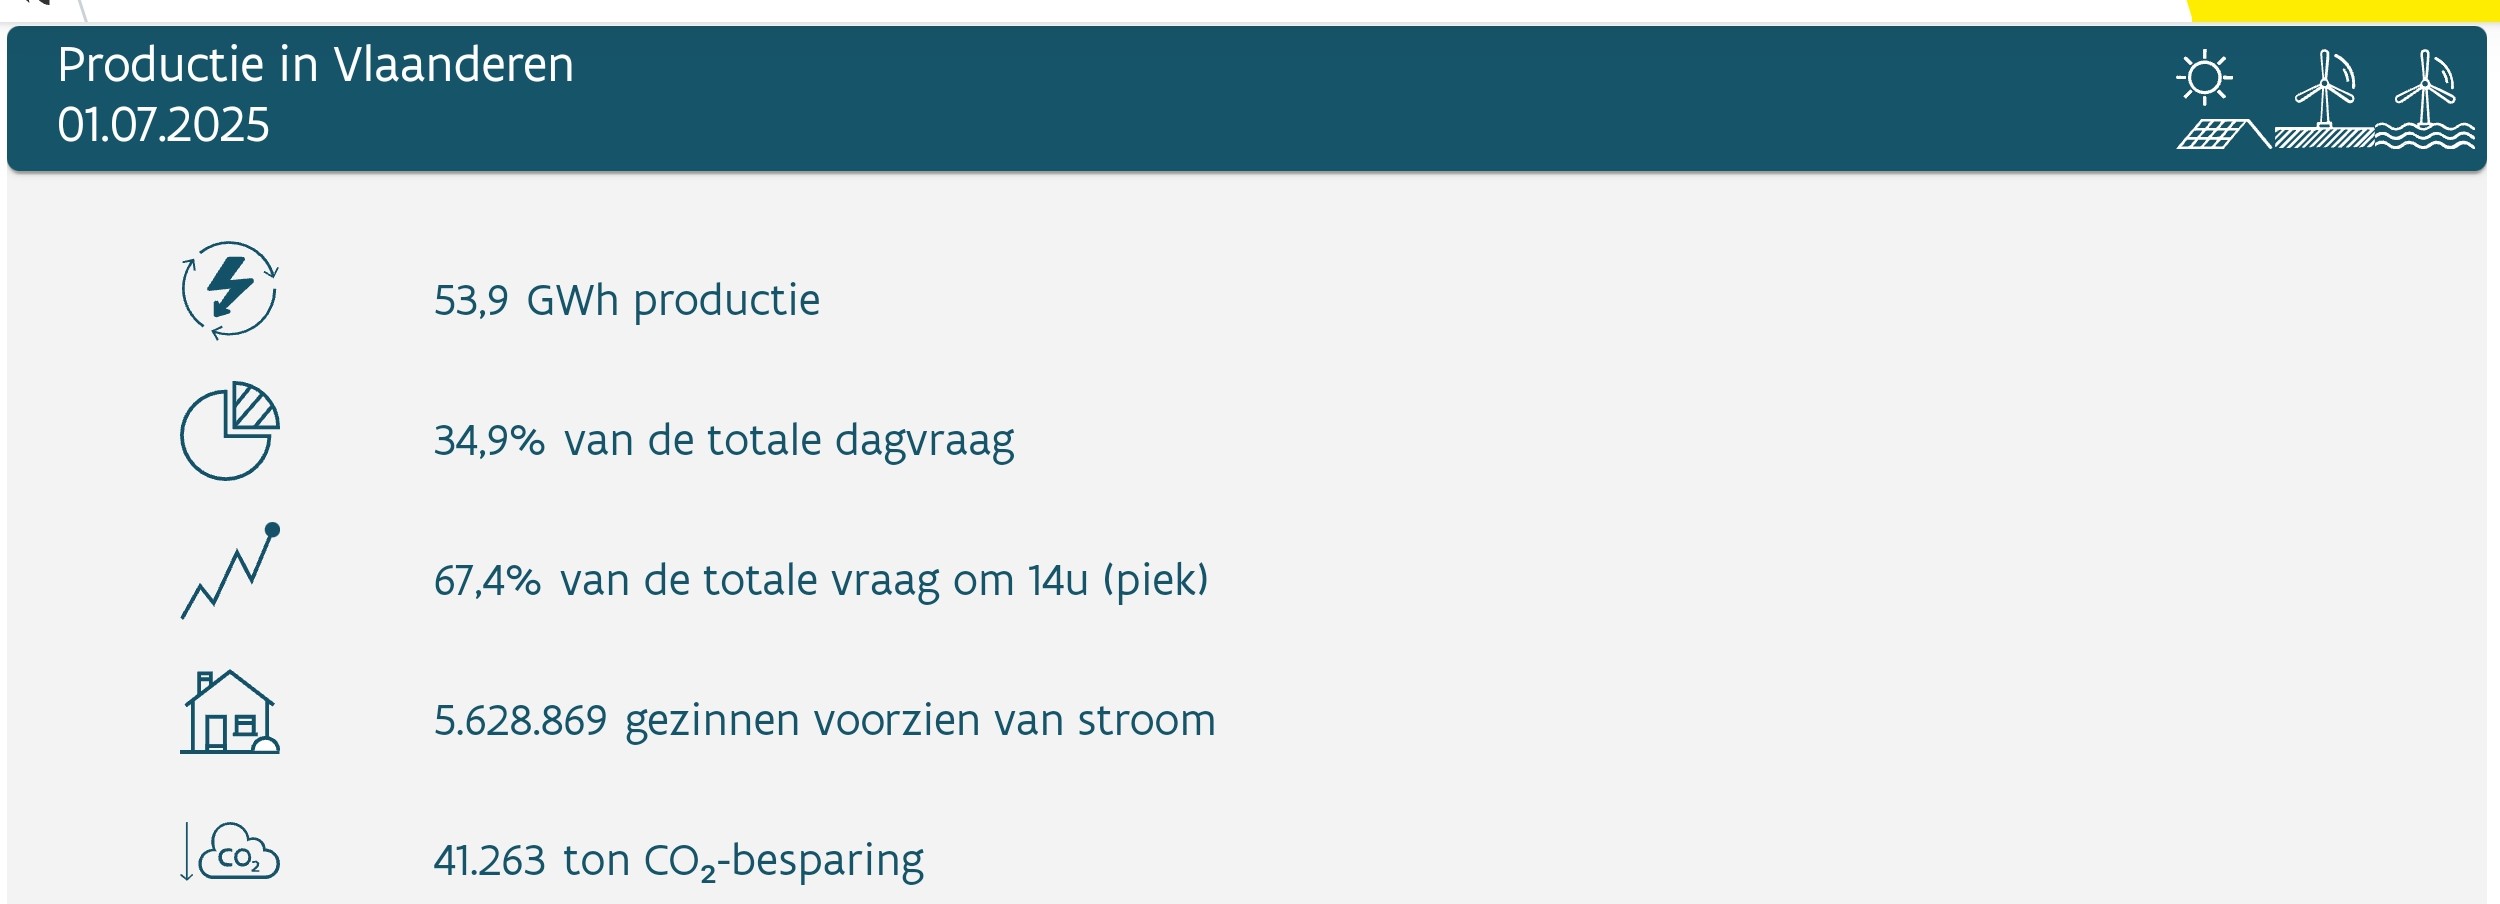The image size is (2500, 904).
Task: Click 'van de totale vraag om 14u (piek)' text
Action: (x=884, y=580)
